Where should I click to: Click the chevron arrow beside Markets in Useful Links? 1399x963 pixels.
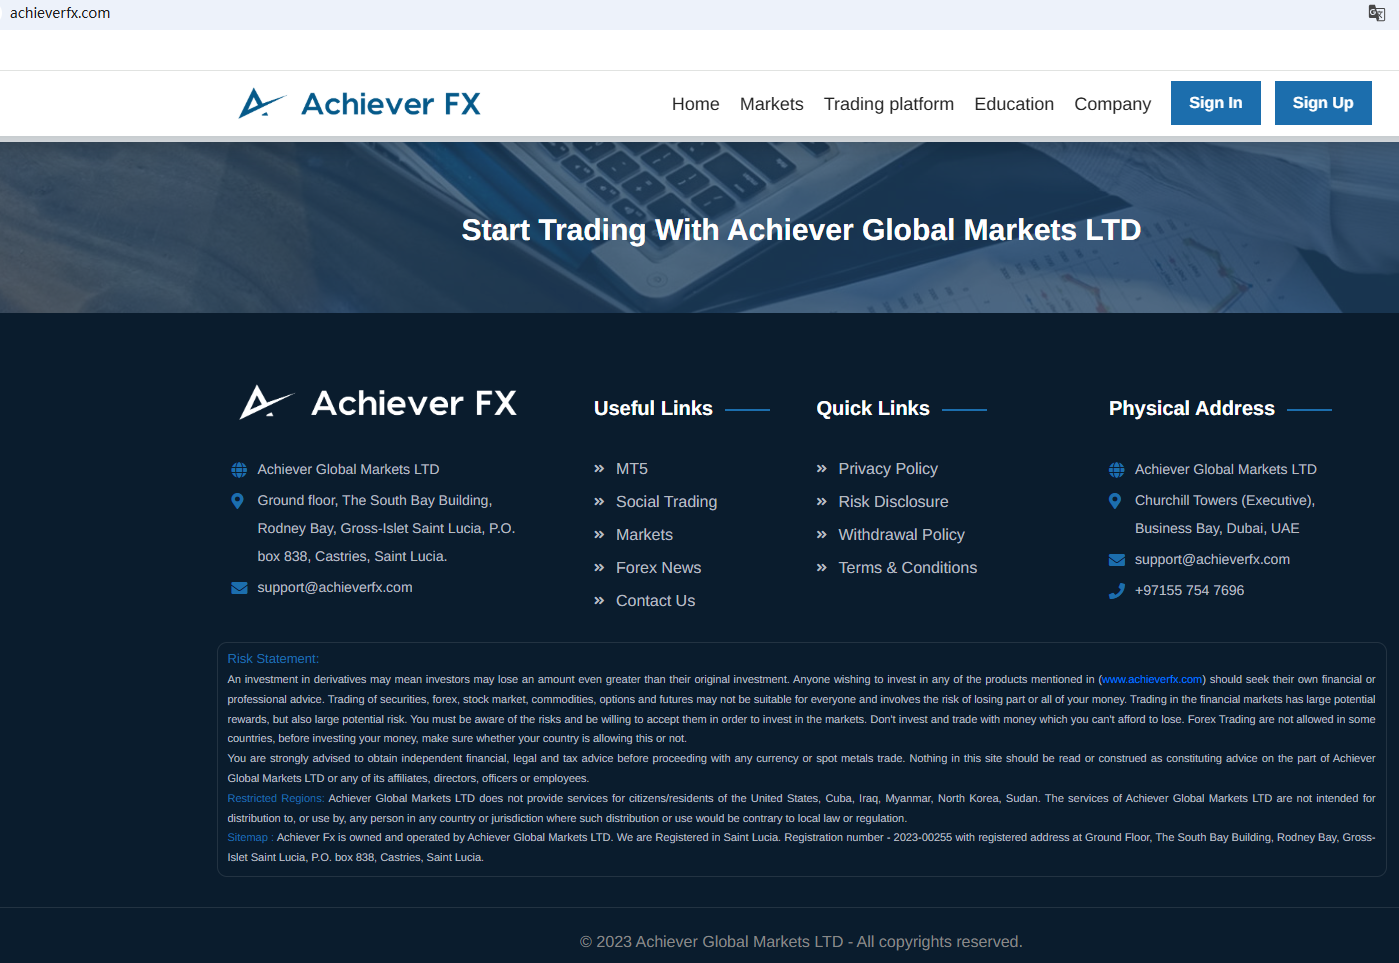point(599,534)
